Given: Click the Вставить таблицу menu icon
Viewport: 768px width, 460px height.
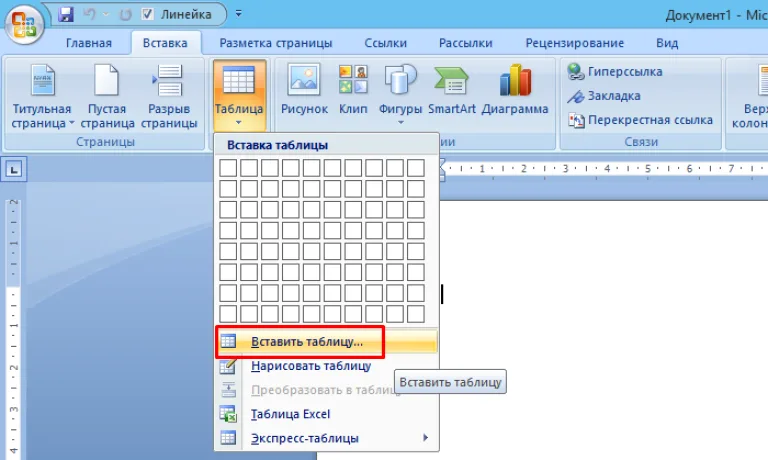Looking at the screenshot, I should pyautogui.click(x=228, y=341).
